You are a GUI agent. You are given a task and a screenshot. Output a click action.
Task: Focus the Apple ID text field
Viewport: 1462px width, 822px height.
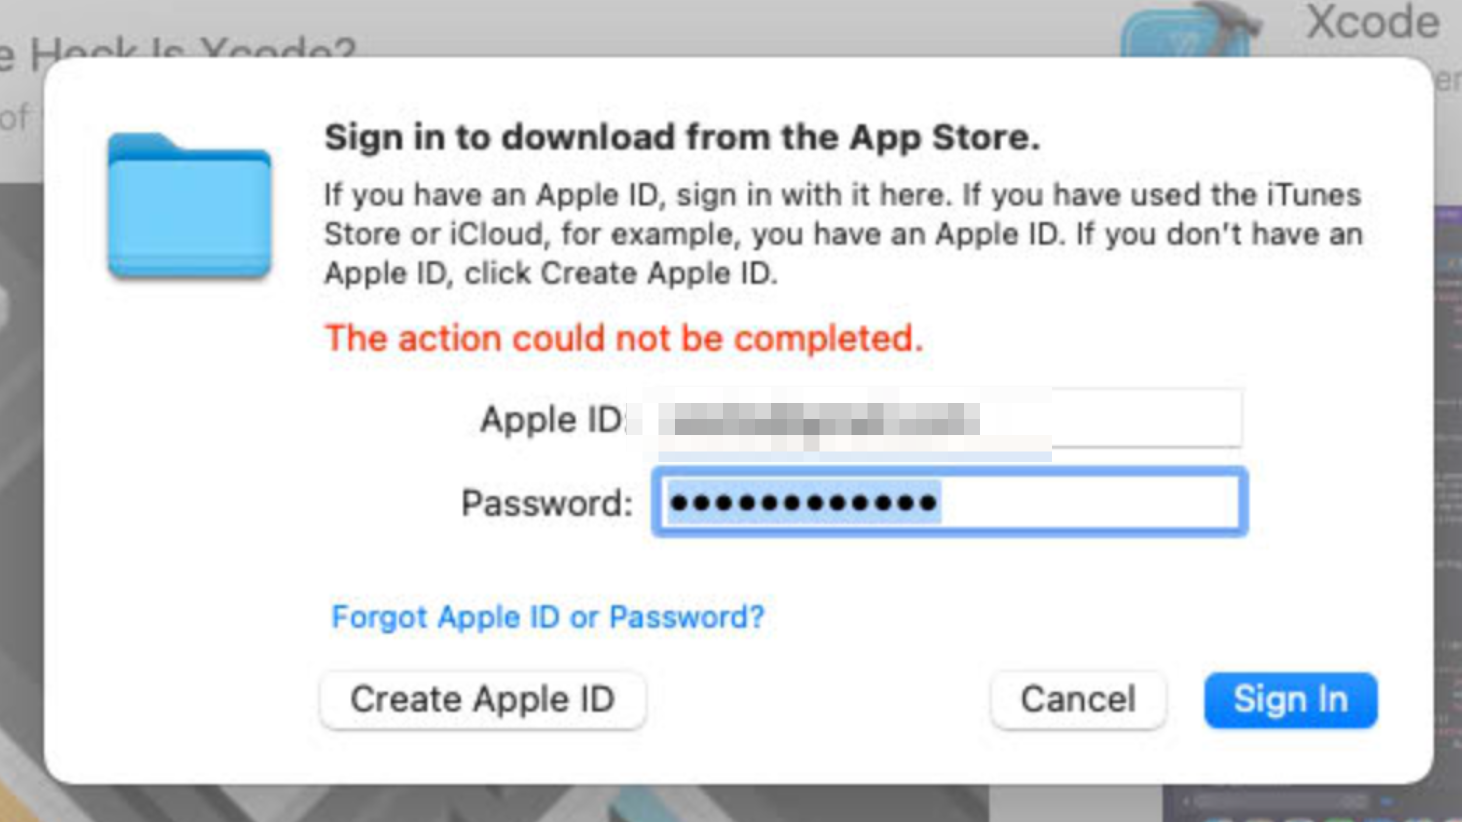click(947, 419)
